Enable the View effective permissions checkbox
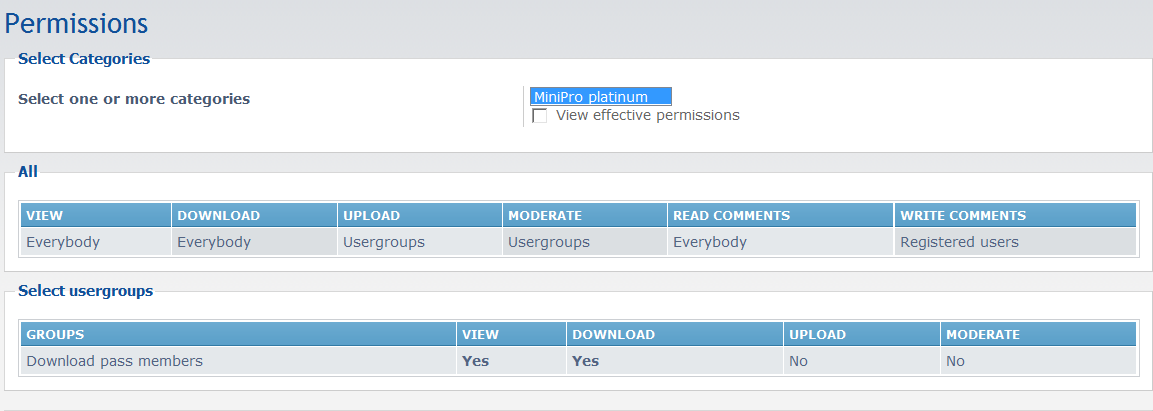Viewport: 1153px width, 411px height. tap(540, 116)
